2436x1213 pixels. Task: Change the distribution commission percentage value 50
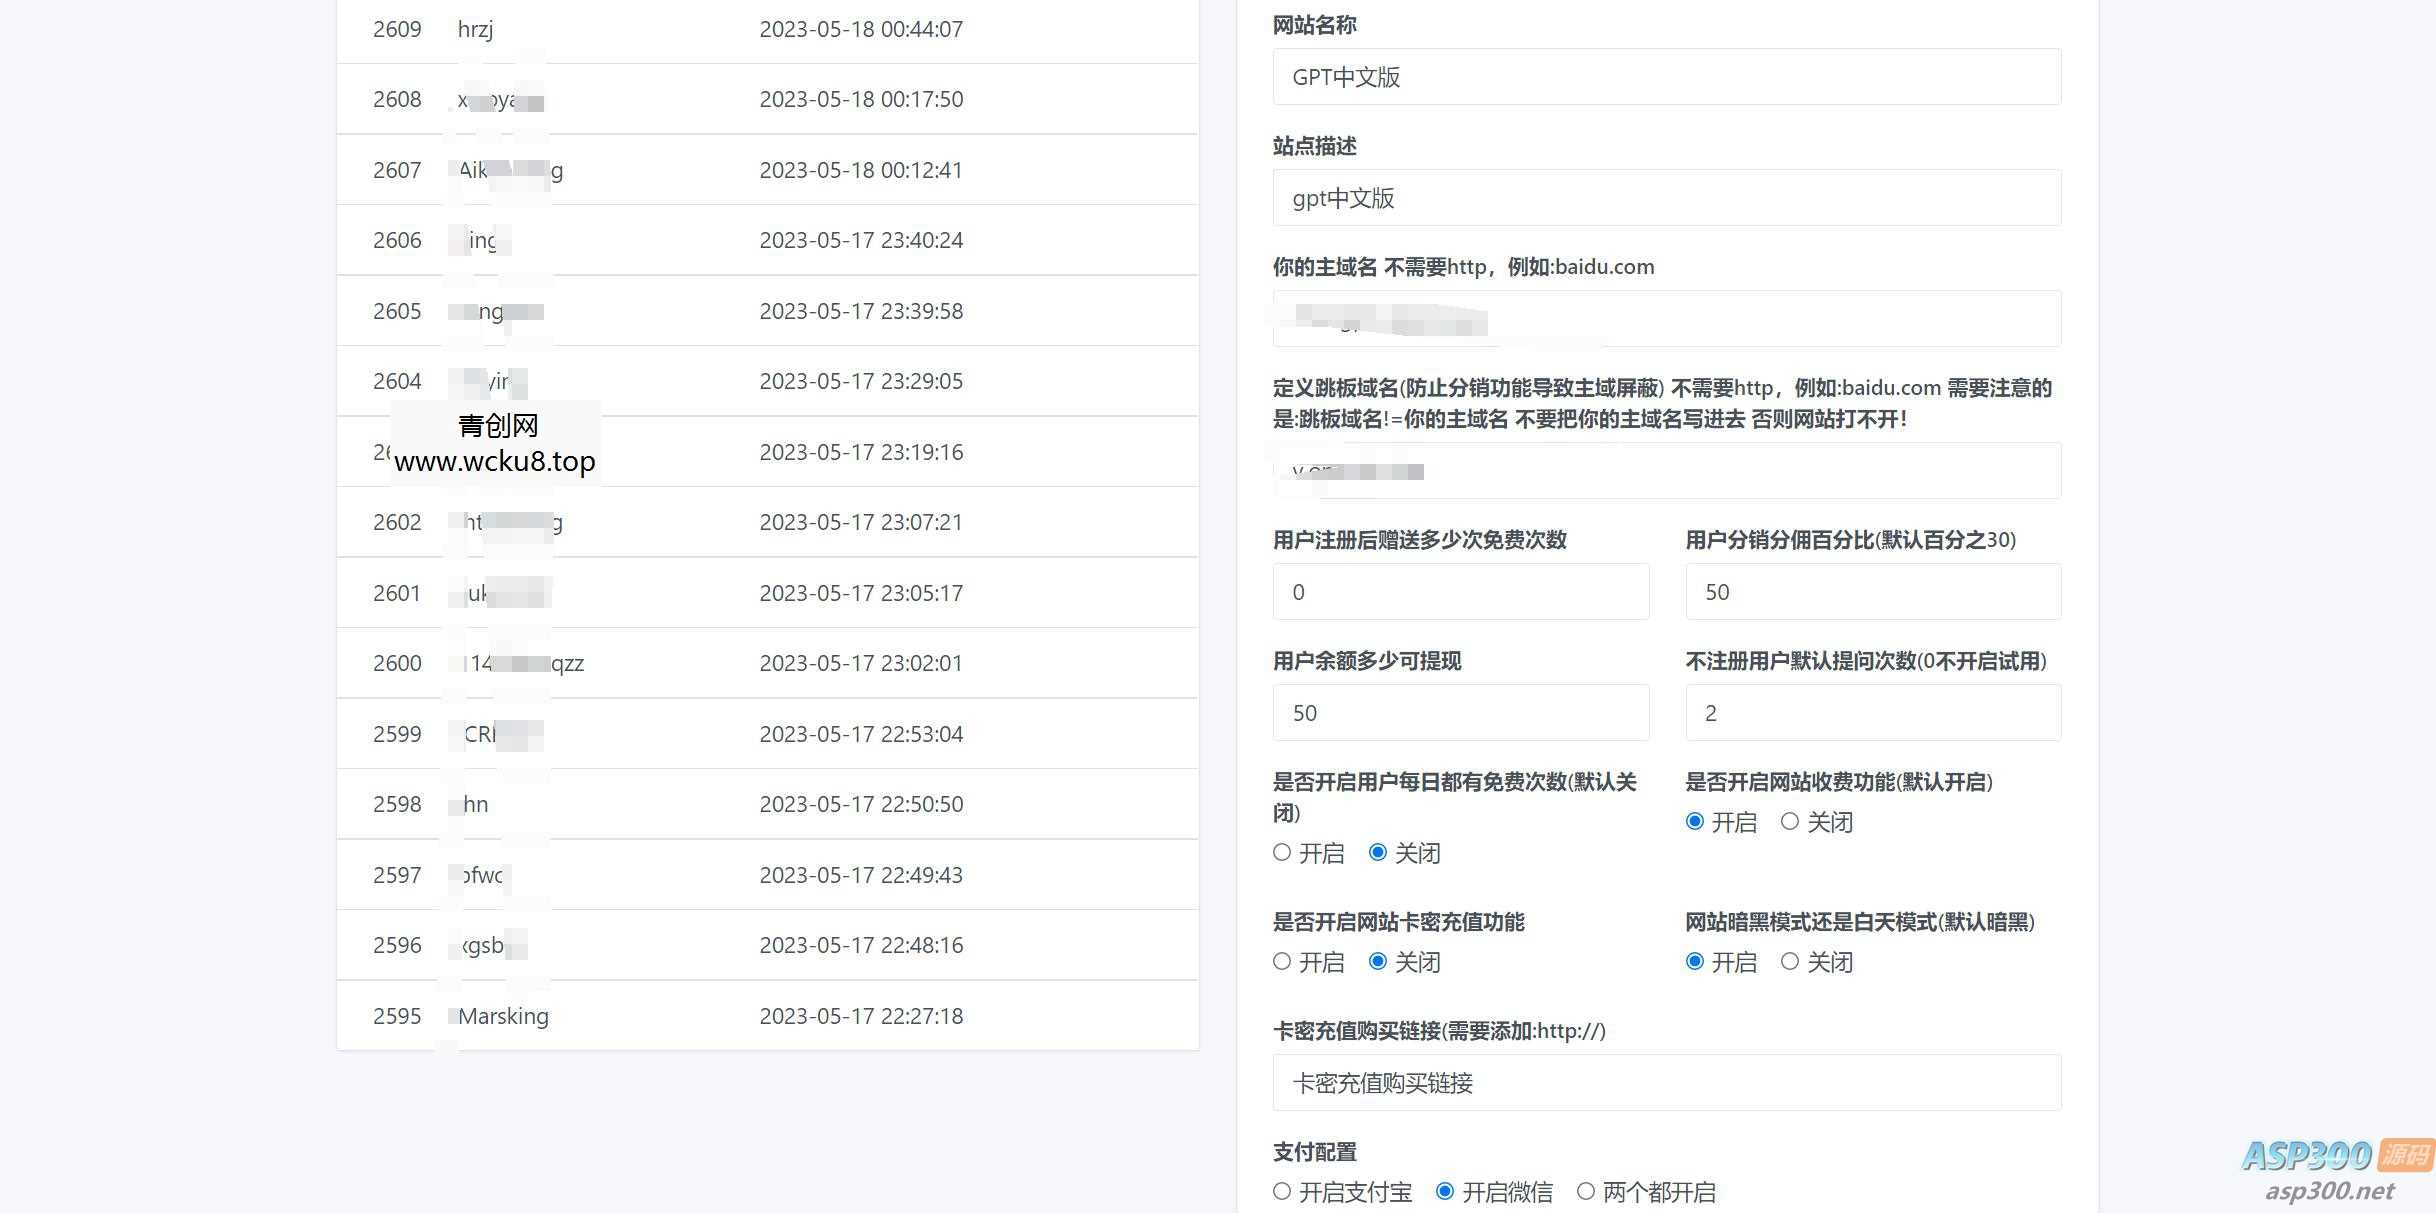(x=1872, y=591)
